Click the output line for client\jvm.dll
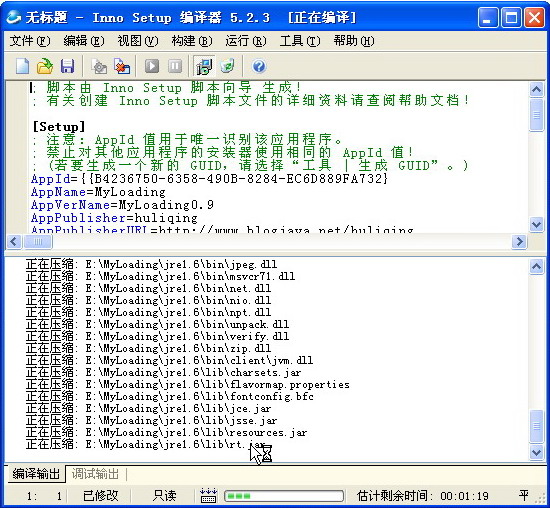 (169, 360)
